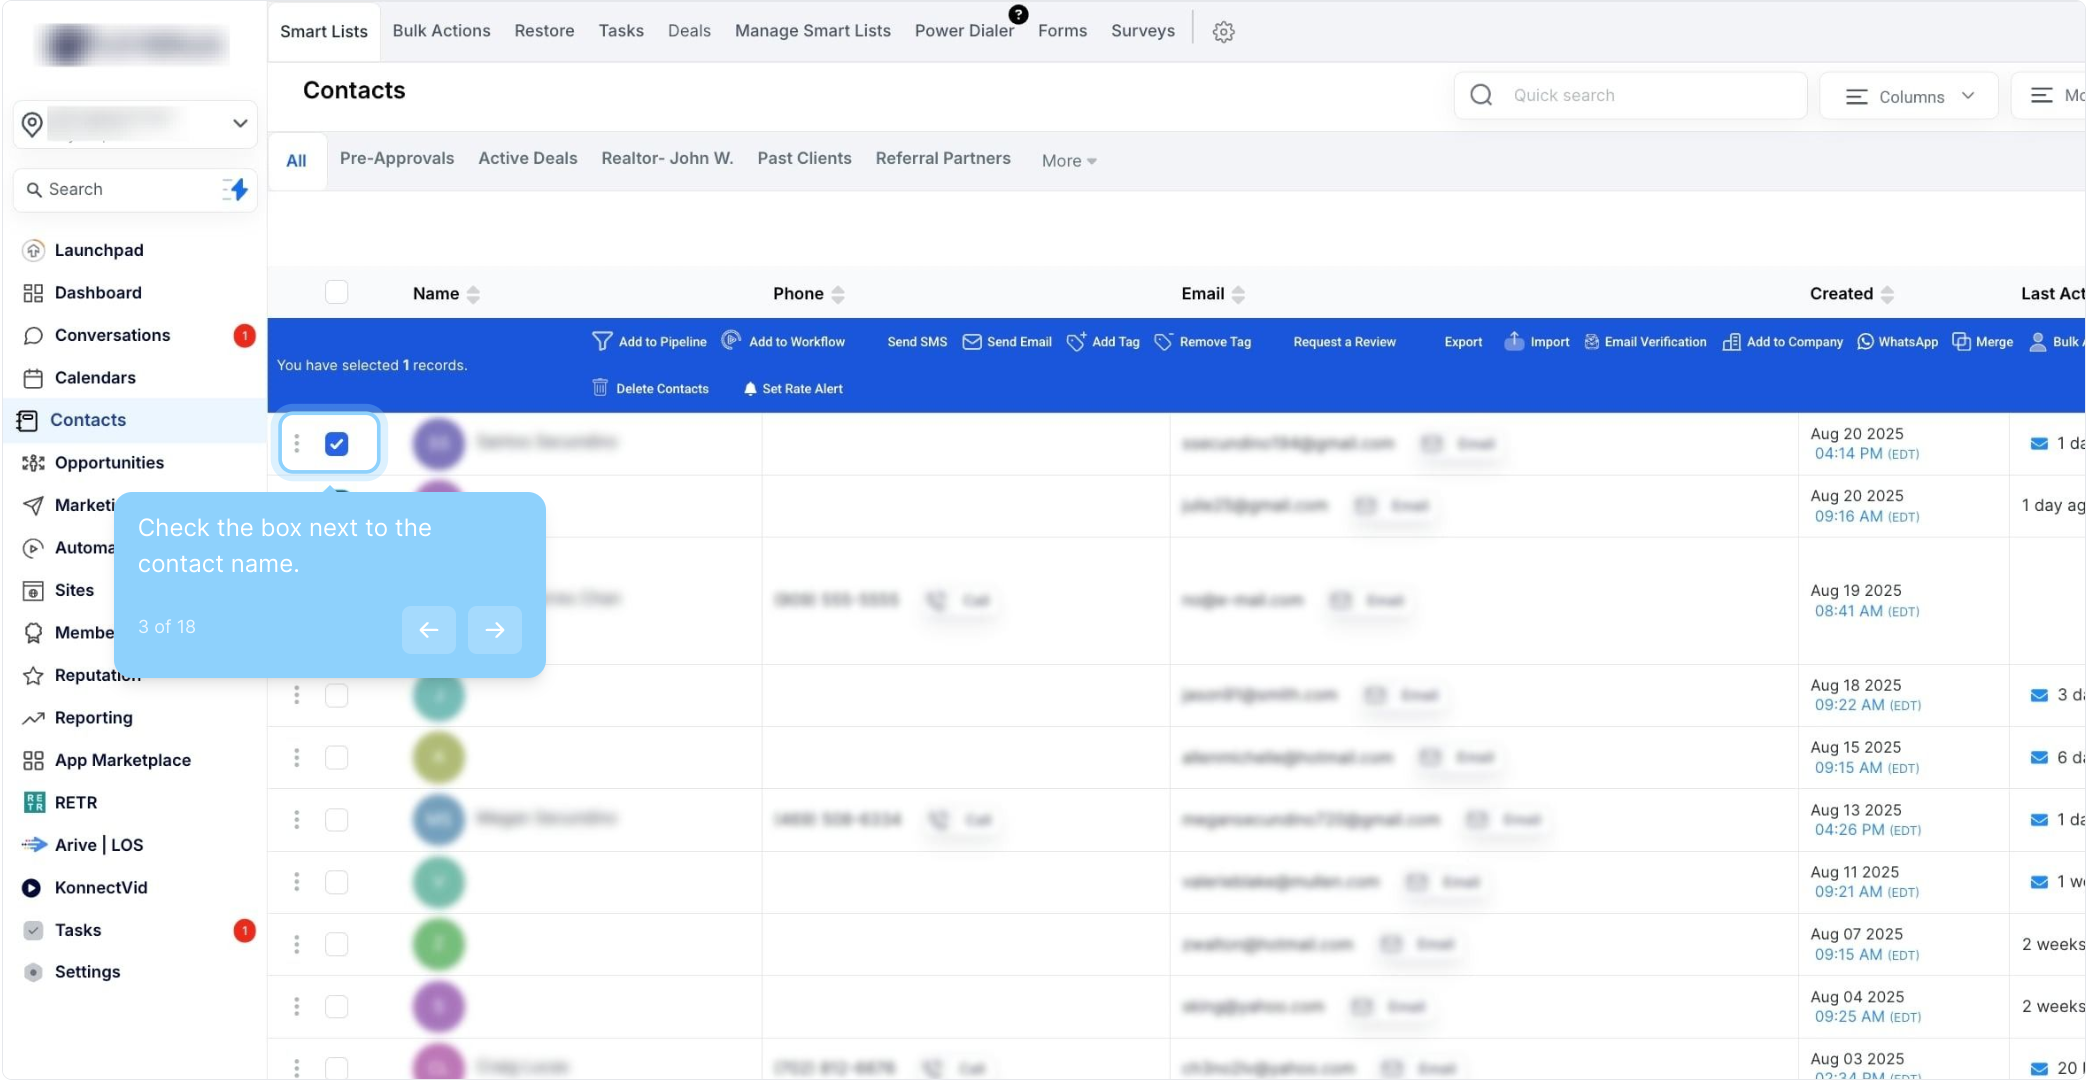Click the help question mark badge
Viewport: 2088px width, 1080px height.
point(1018,14)
